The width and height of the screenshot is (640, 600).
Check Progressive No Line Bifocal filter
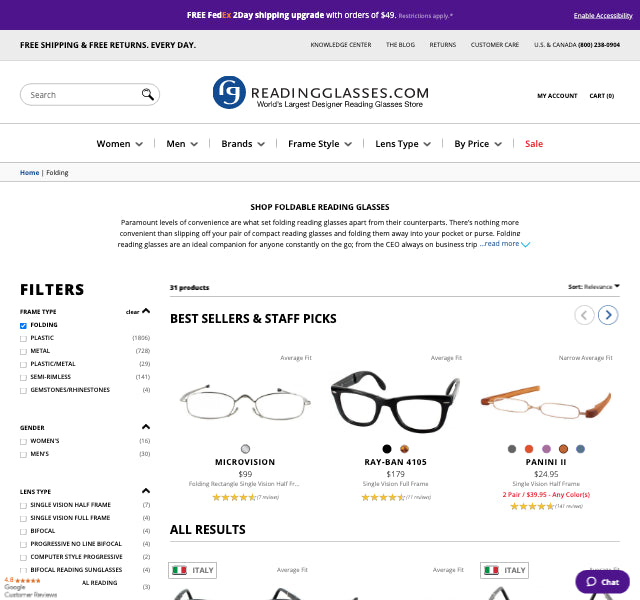(x=23, y=544)
